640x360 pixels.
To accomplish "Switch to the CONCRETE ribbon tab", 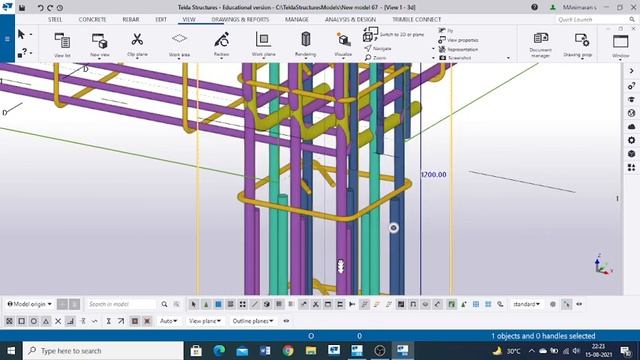I will tap(92, 19).
